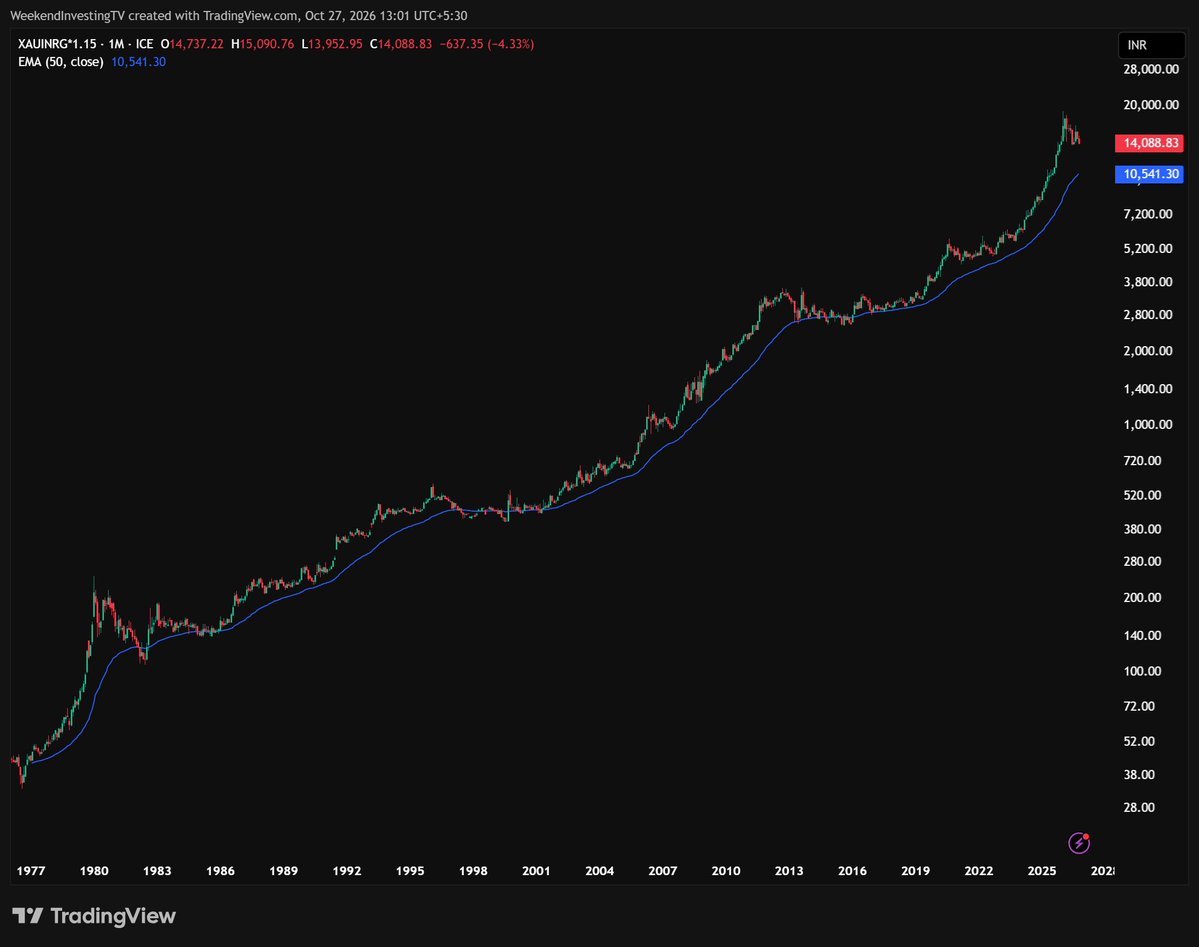
Task: Click the 2013 time axis label
Action: click(x=789, y=871)
